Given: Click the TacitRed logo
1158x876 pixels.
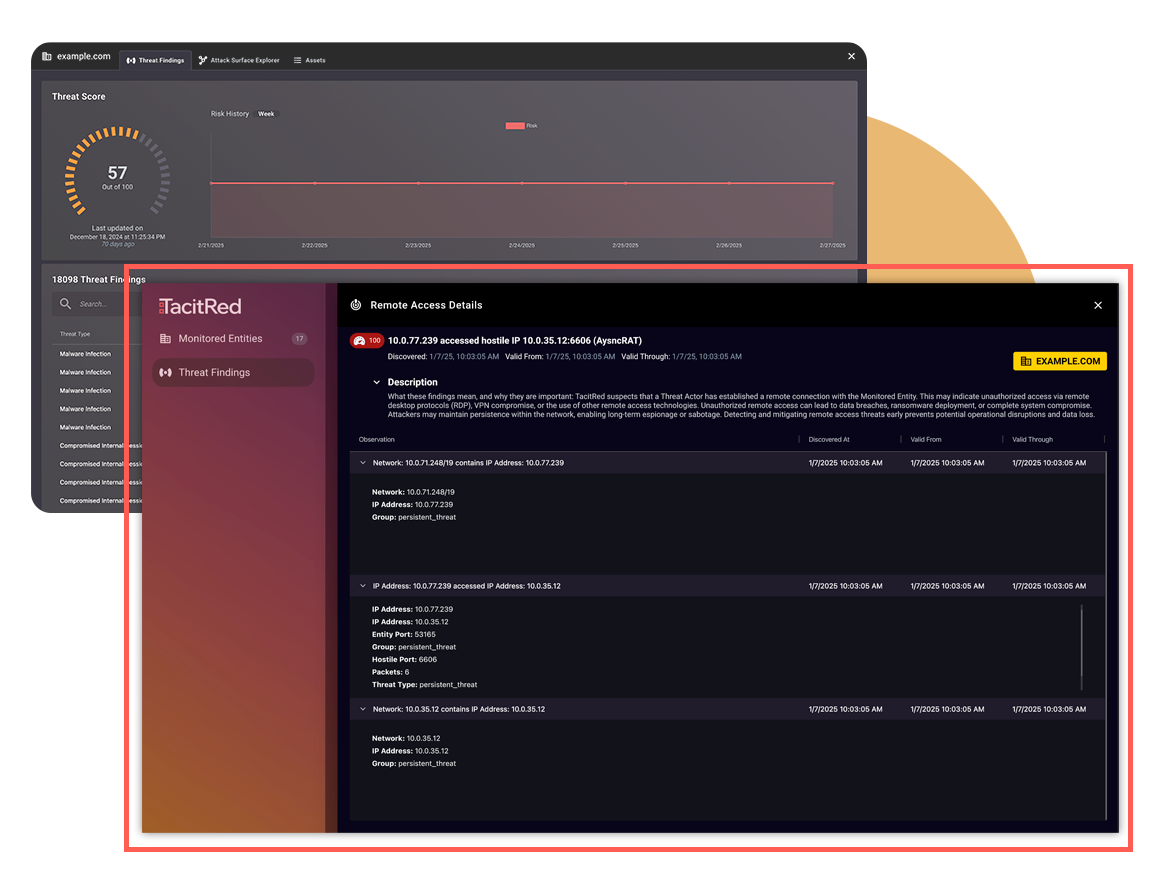Looking at the screenshot, I should (x=200, y=306).
